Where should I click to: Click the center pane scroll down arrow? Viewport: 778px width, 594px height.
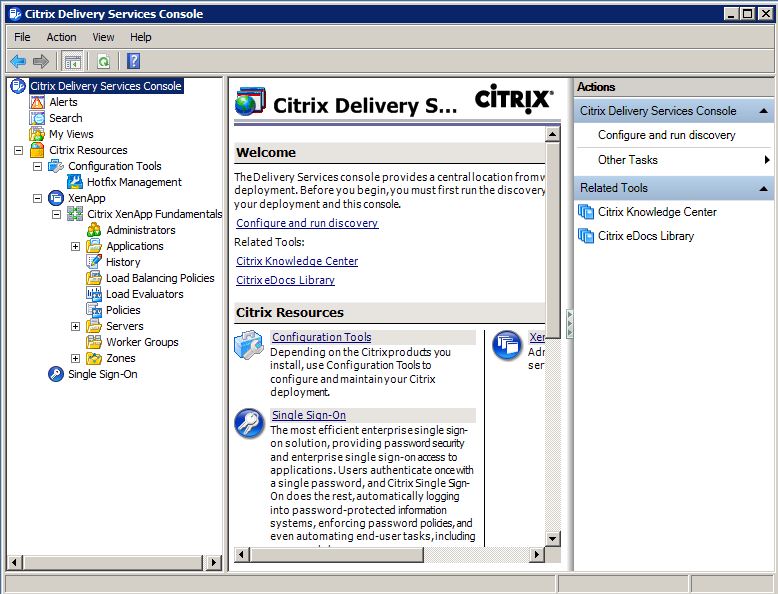pyautogui.click(x=552, y=539)
